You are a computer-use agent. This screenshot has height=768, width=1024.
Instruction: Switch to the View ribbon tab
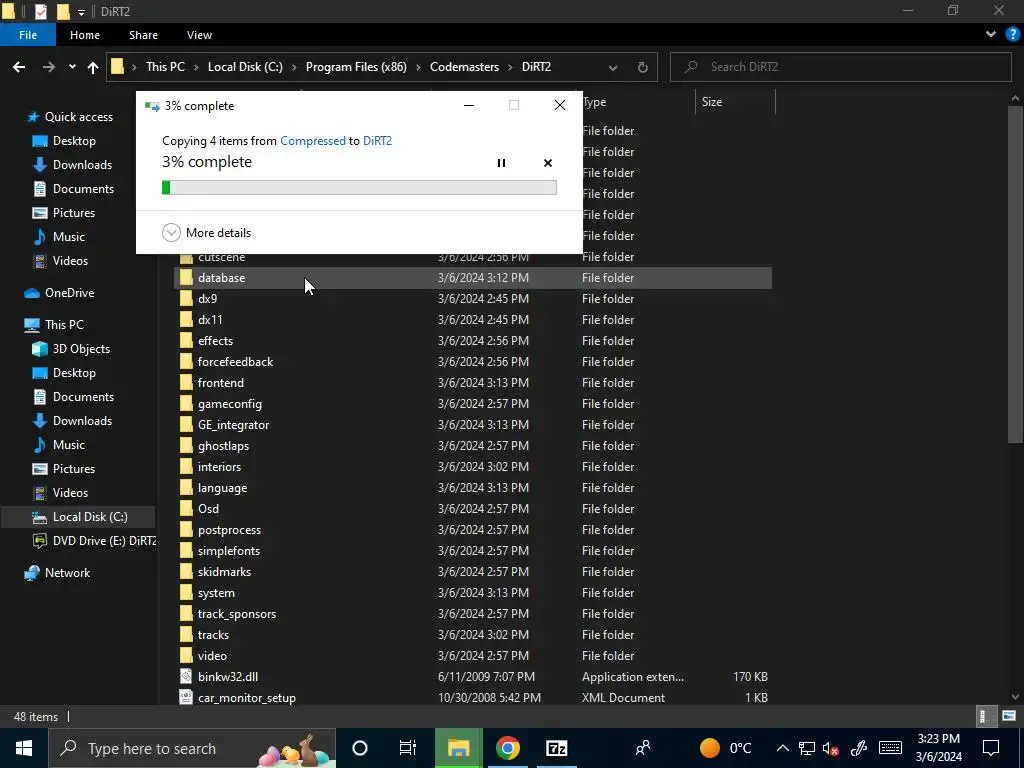coord(199,35)
